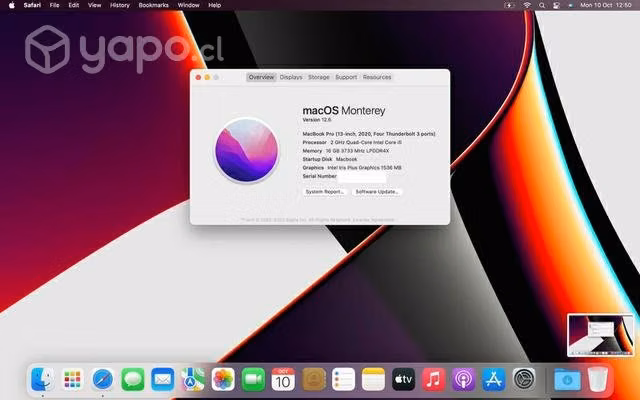640x400 pixels.
Task: Click the Memory 16 GB text
Action: pos(346,151)
